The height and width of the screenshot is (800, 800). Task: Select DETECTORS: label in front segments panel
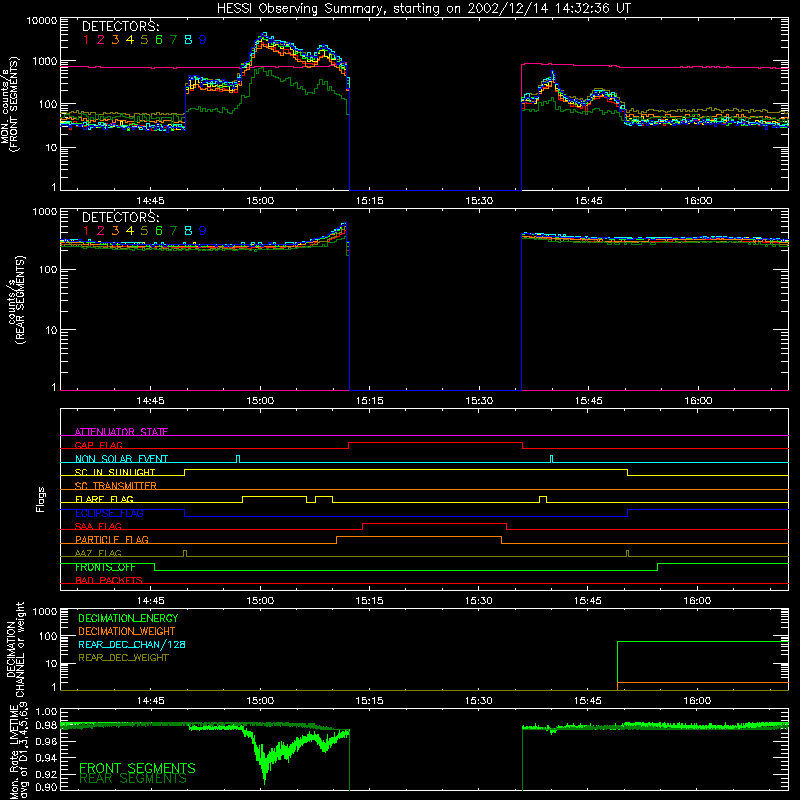pyautogui.click(x=120, y=27)
